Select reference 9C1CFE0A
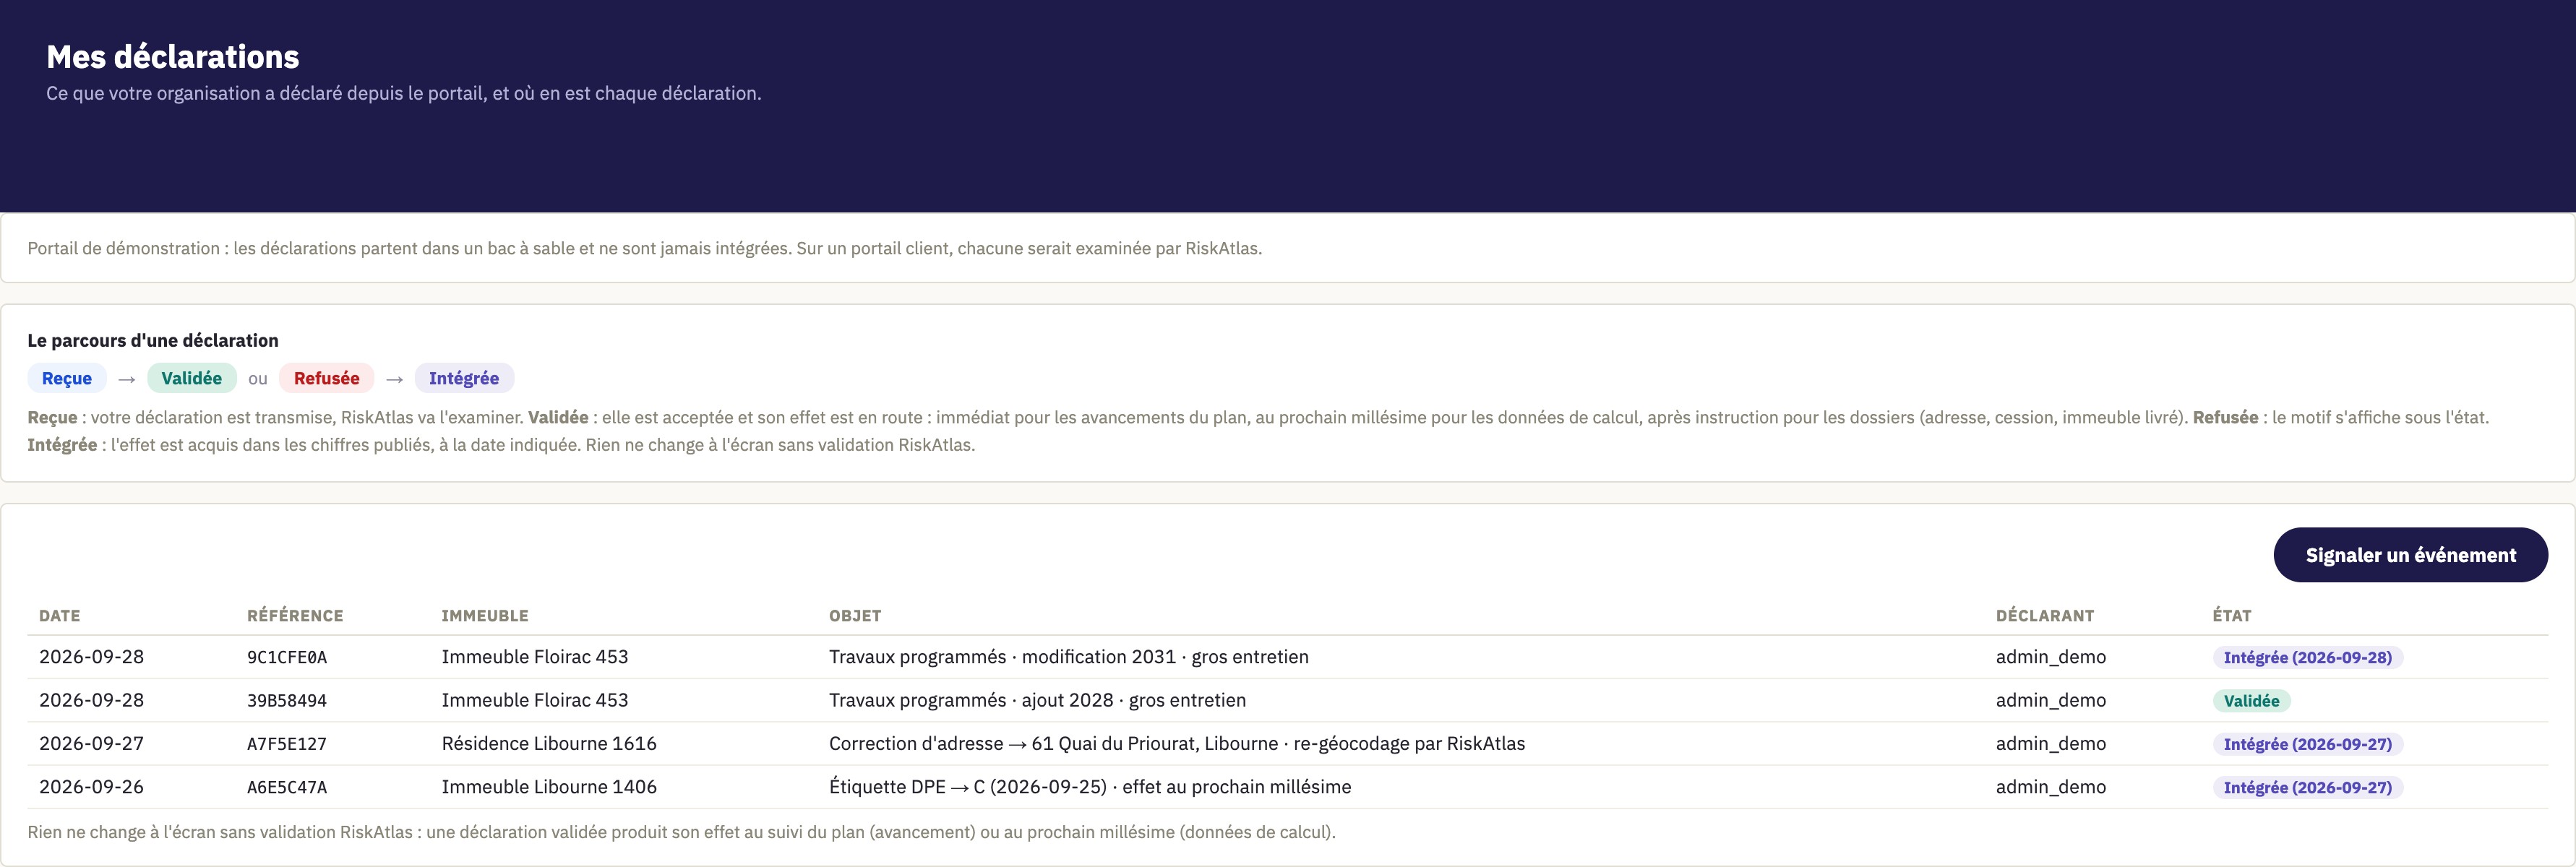2576x867 pixels. pos(287,658)
